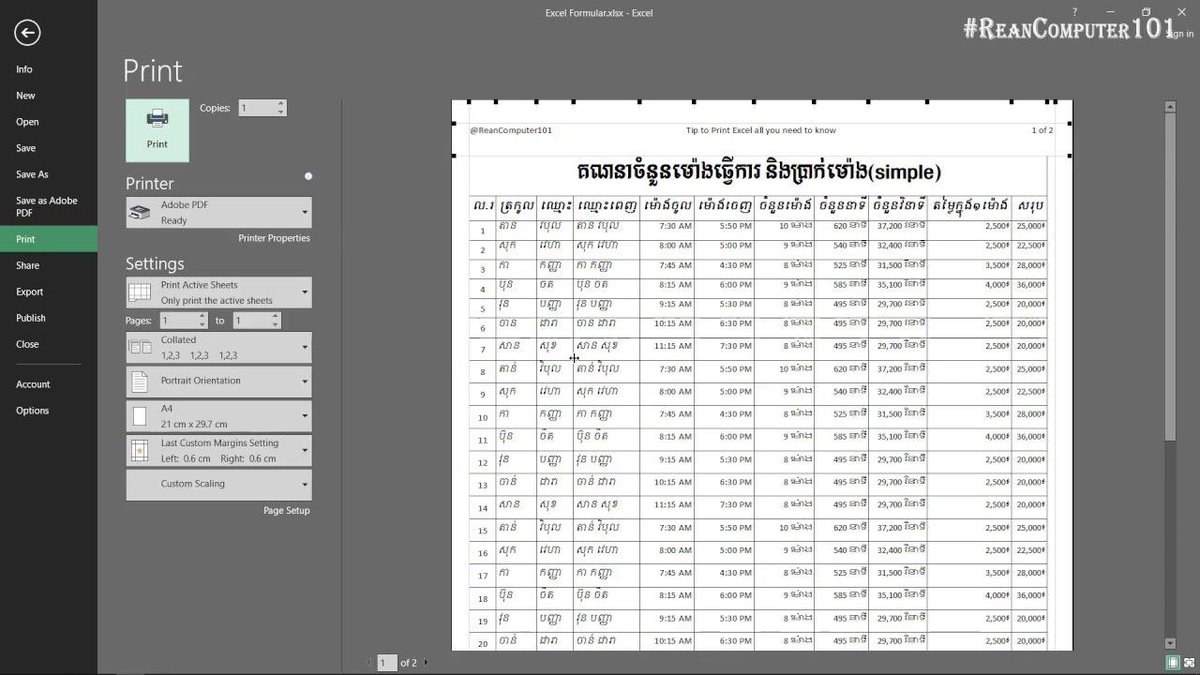Viewport: 1200px width, 675px height.
Task: Click the Back arrow to exit Print view
Action: 27,33
